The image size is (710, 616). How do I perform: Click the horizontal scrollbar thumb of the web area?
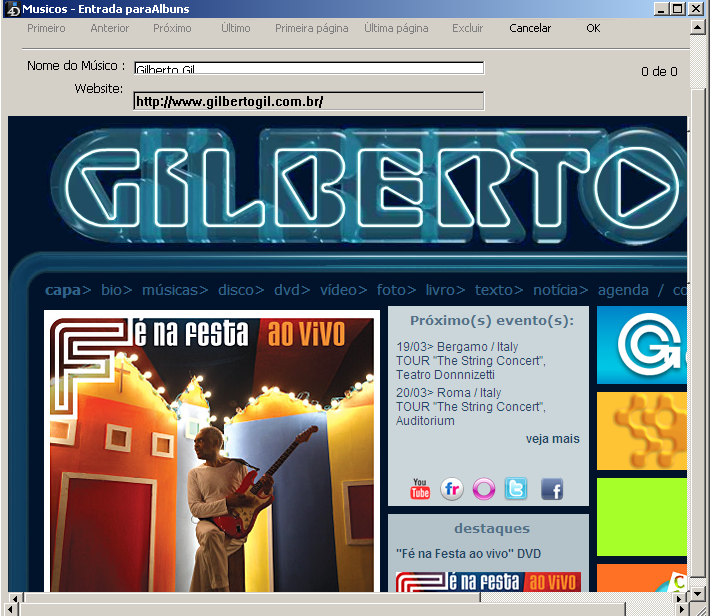[x=252, y=597]
